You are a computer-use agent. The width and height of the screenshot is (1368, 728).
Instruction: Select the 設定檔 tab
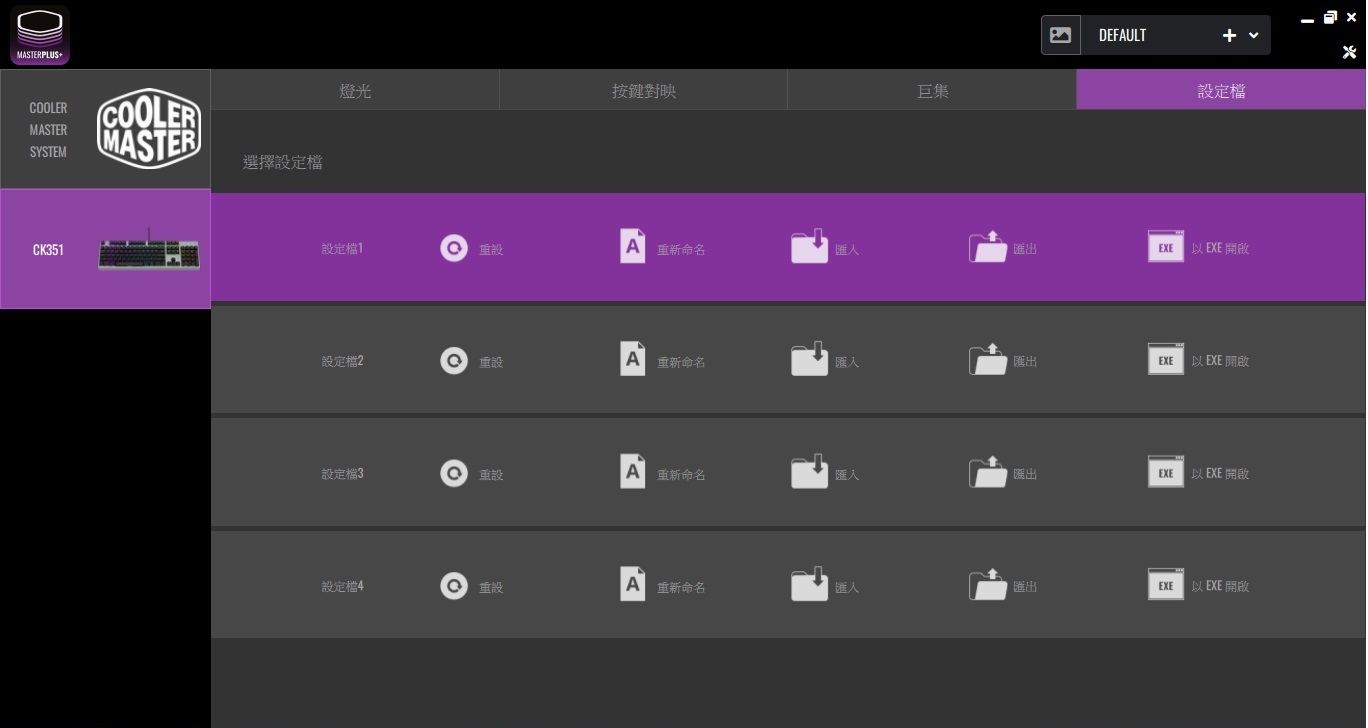[x=1221, y=90]
